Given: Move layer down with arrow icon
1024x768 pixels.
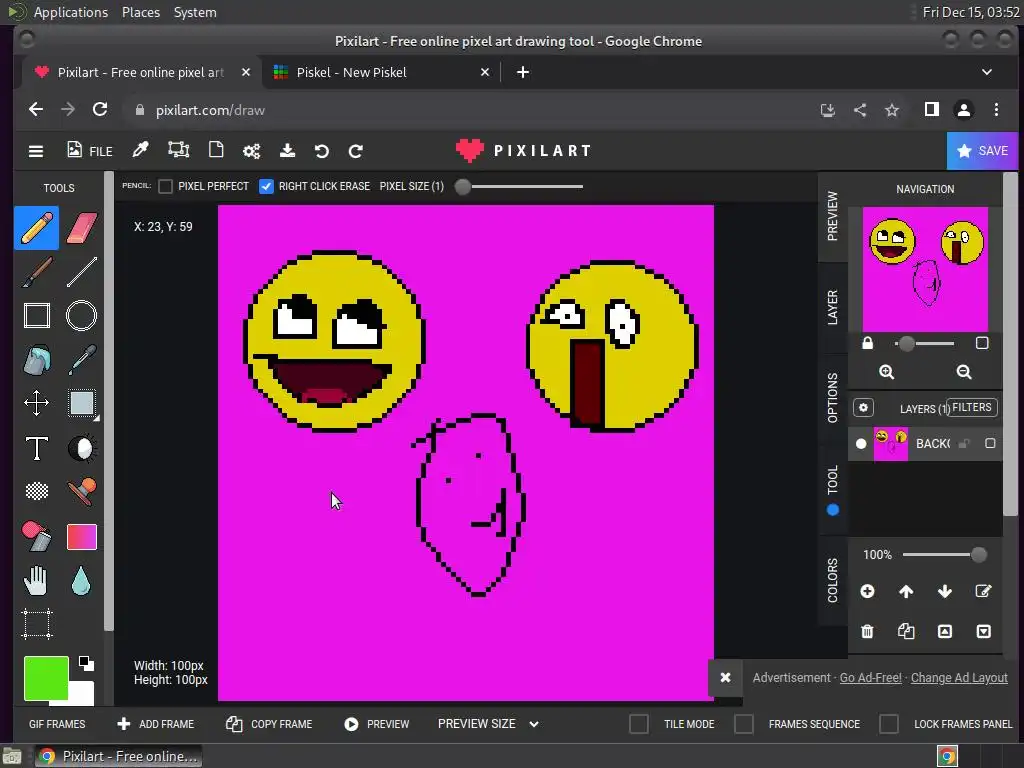Looking at the screenshot, I should (x=945, y=592).
